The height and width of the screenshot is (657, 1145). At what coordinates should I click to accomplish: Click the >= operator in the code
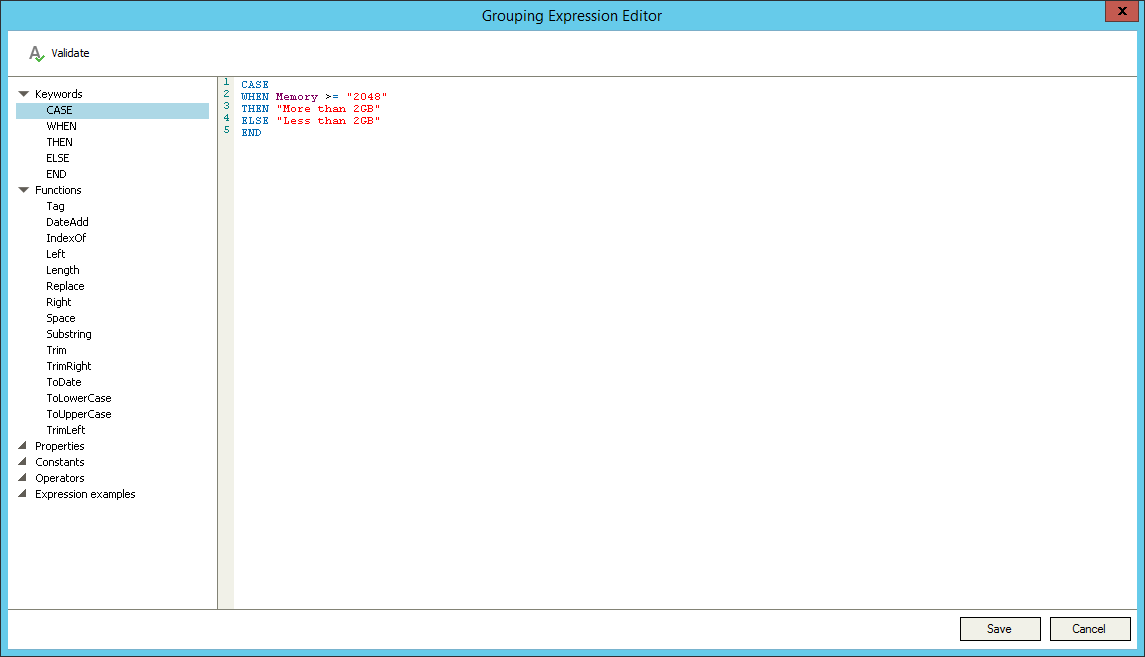click(332, 96)
